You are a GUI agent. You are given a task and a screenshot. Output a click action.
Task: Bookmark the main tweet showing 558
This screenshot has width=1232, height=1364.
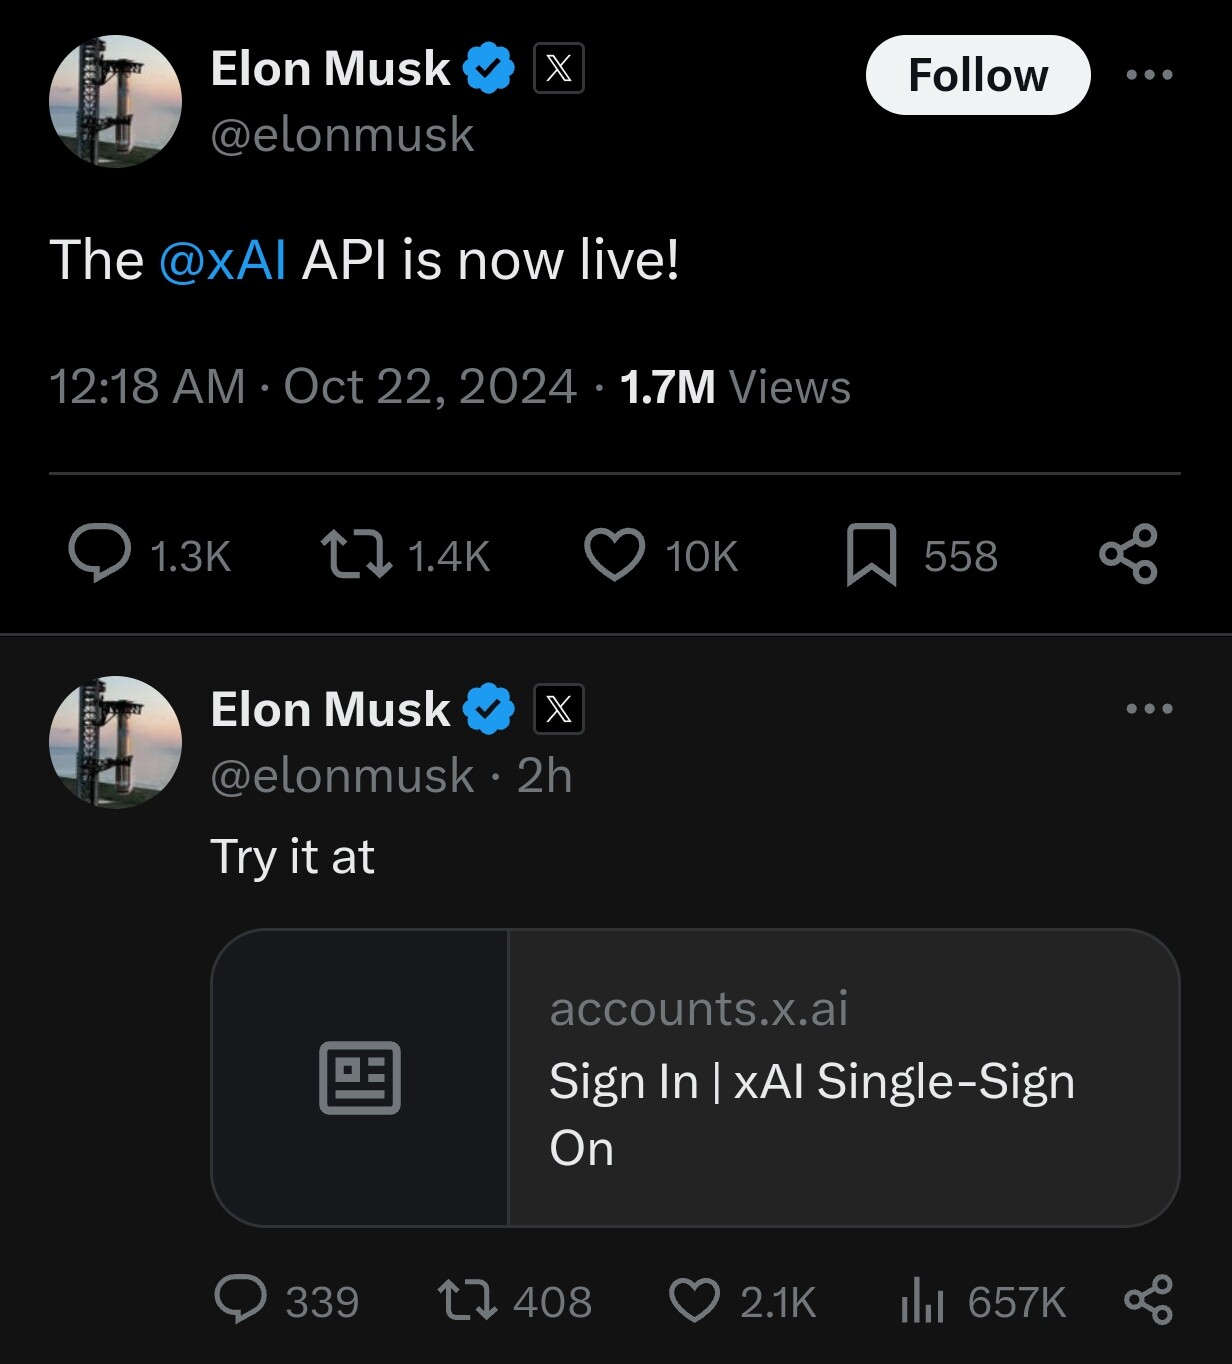coord(871,555)
